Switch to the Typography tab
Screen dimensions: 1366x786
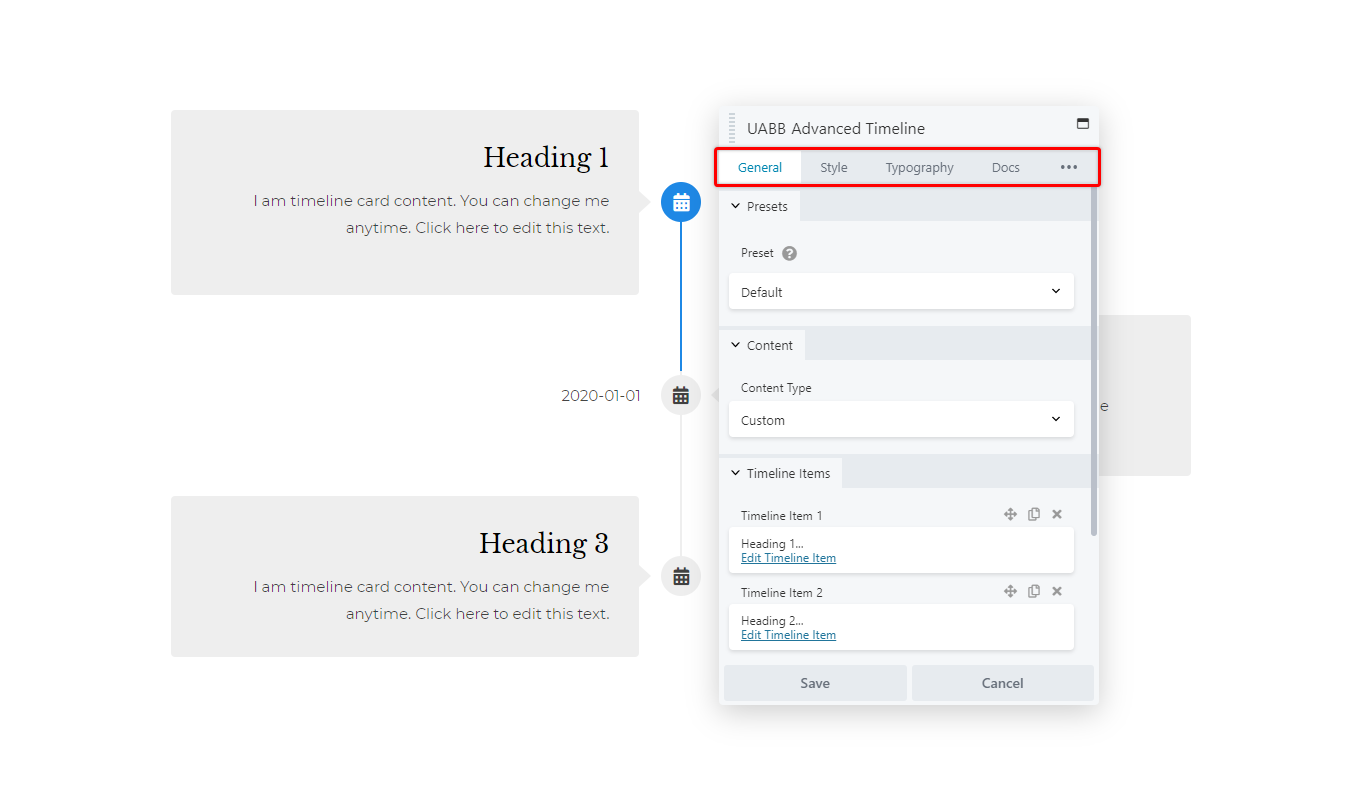pos(919,167)
